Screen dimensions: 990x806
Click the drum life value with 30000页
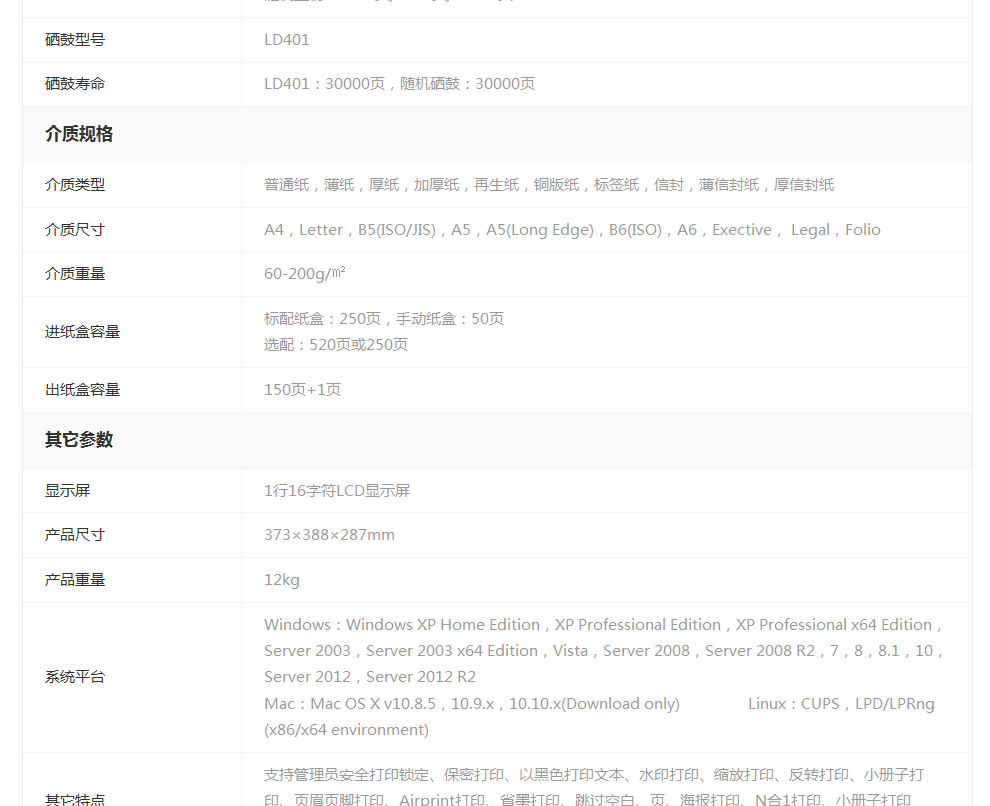[399, 84]
